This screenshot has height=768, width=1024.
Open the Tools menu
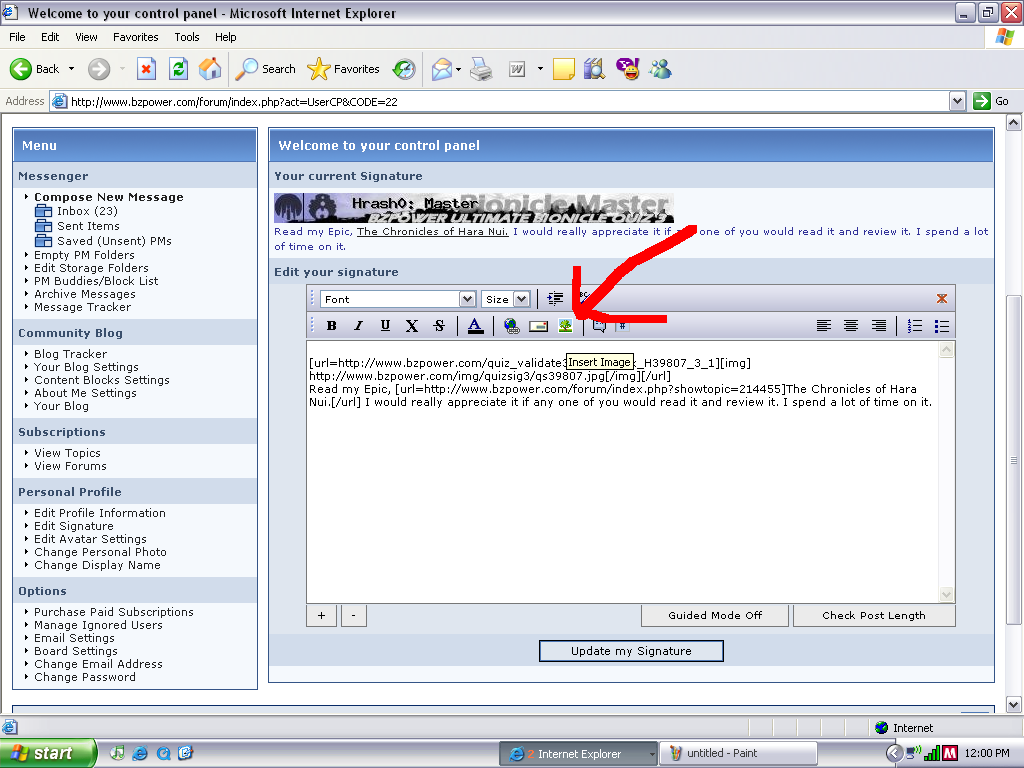click(x=187, y=37)
